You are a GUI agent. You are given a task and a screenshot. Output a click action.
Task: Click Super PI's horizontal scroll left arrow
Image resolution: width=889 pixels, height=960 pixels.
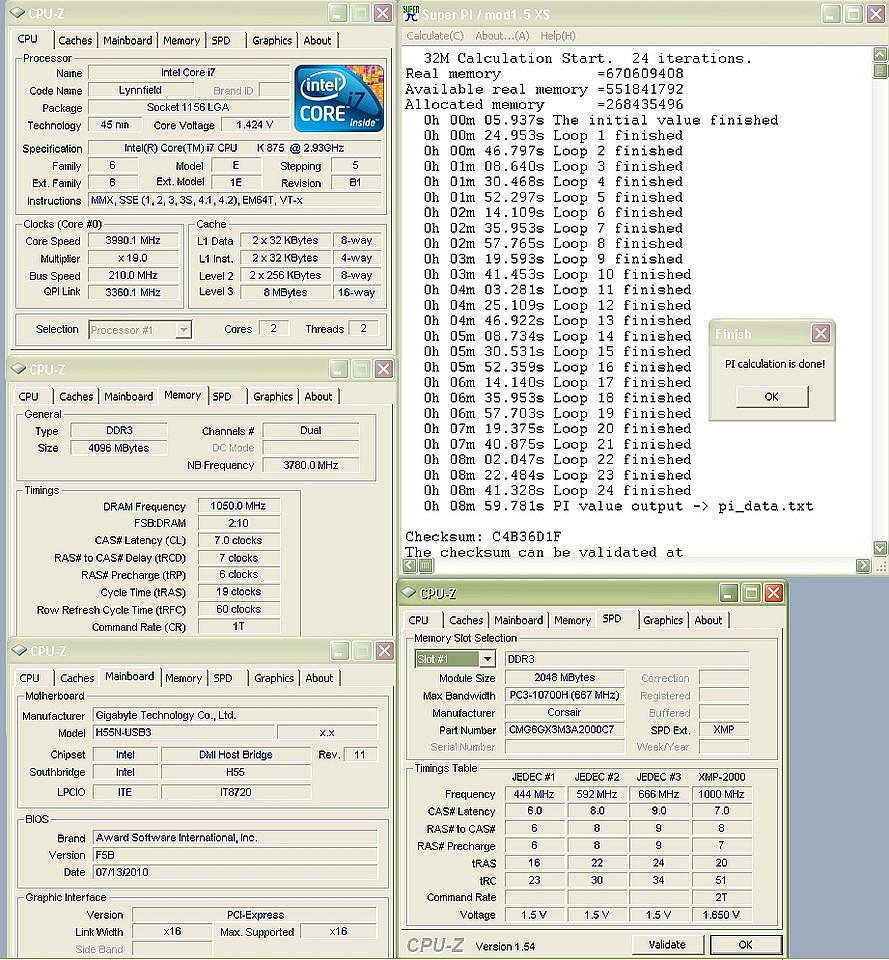410,566
